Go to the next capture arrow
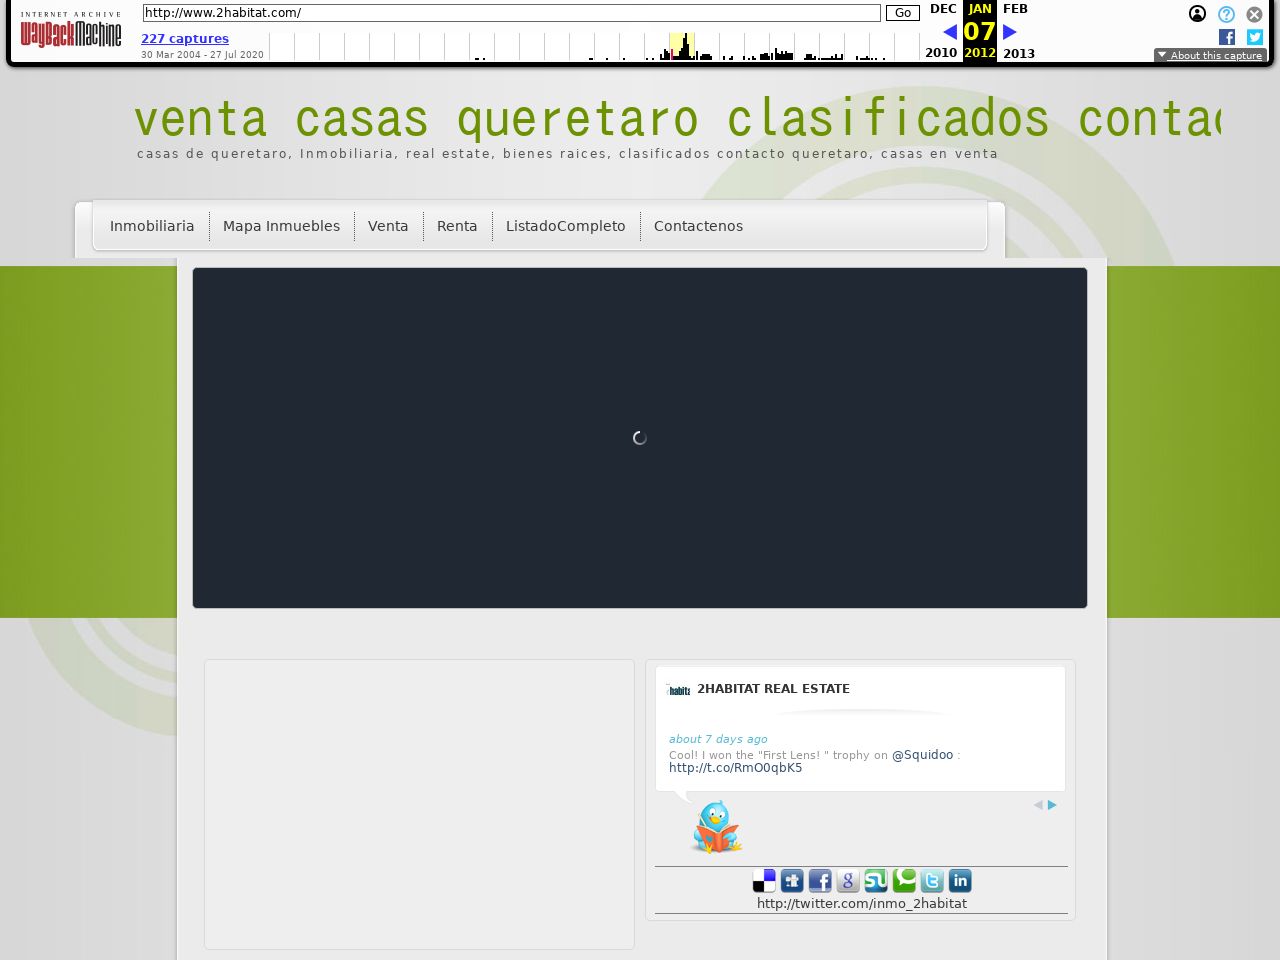Image resolution: width=1280 pixels, height=960 pixels. click(1010, 32)
